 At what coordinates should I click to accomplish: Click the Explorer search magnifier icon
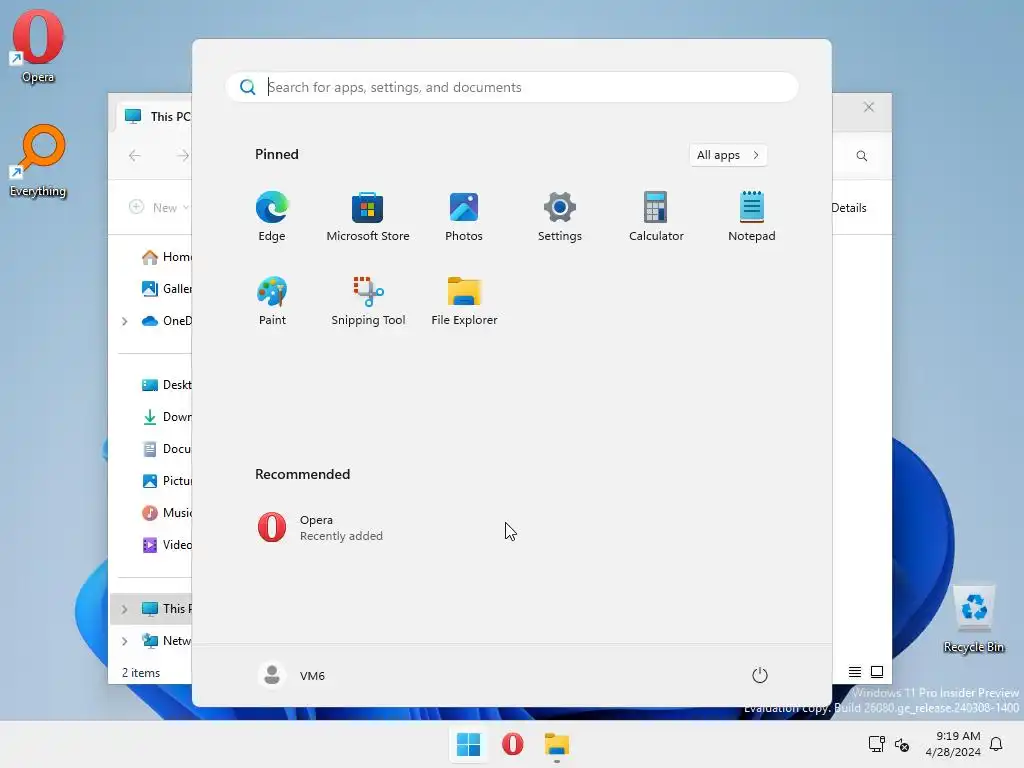(x=861, y=155)
